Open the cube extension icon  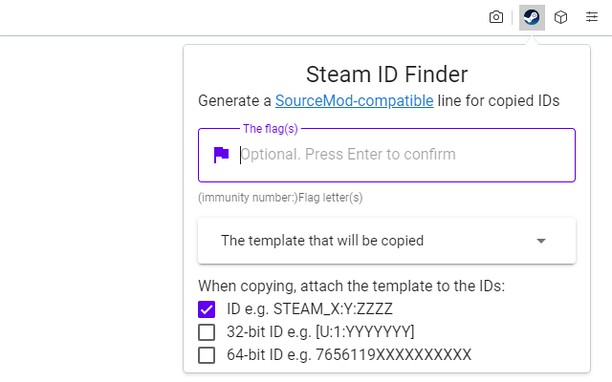coord(561,17)
